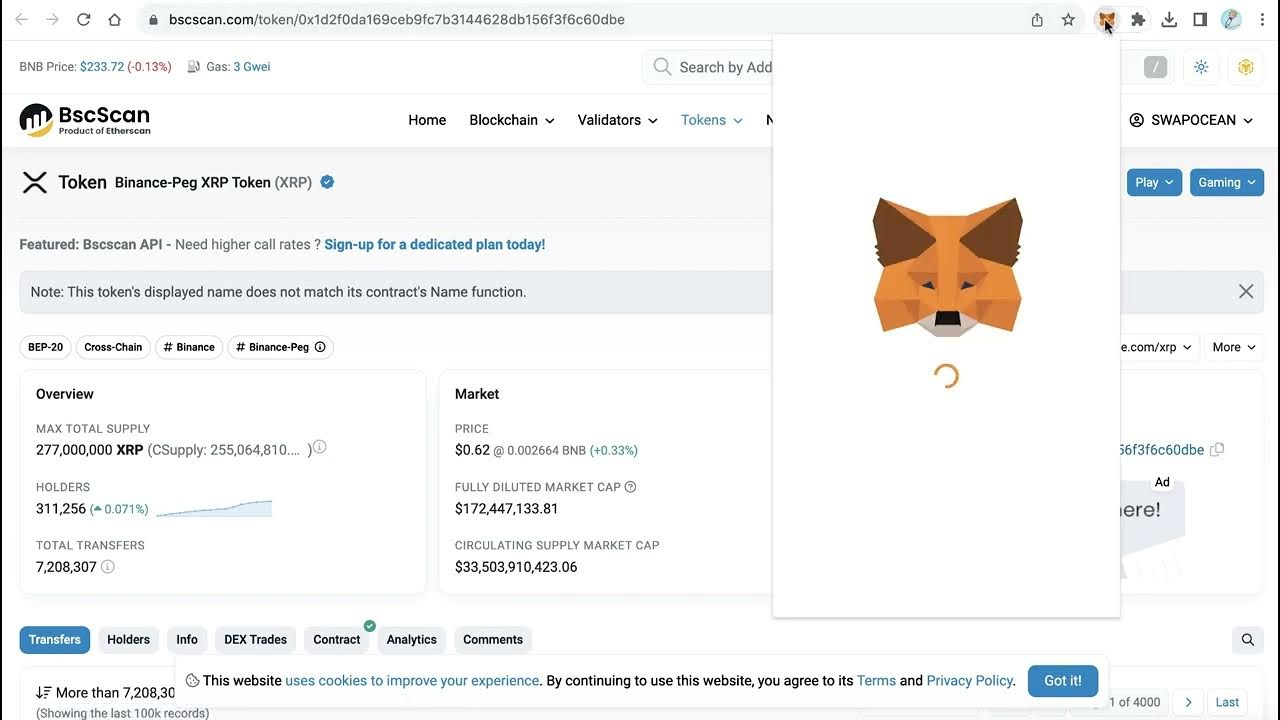The height and width of the screenshot is (720, 1280).
Task: Open the Privacy Policy link
Action: (970, 681)
